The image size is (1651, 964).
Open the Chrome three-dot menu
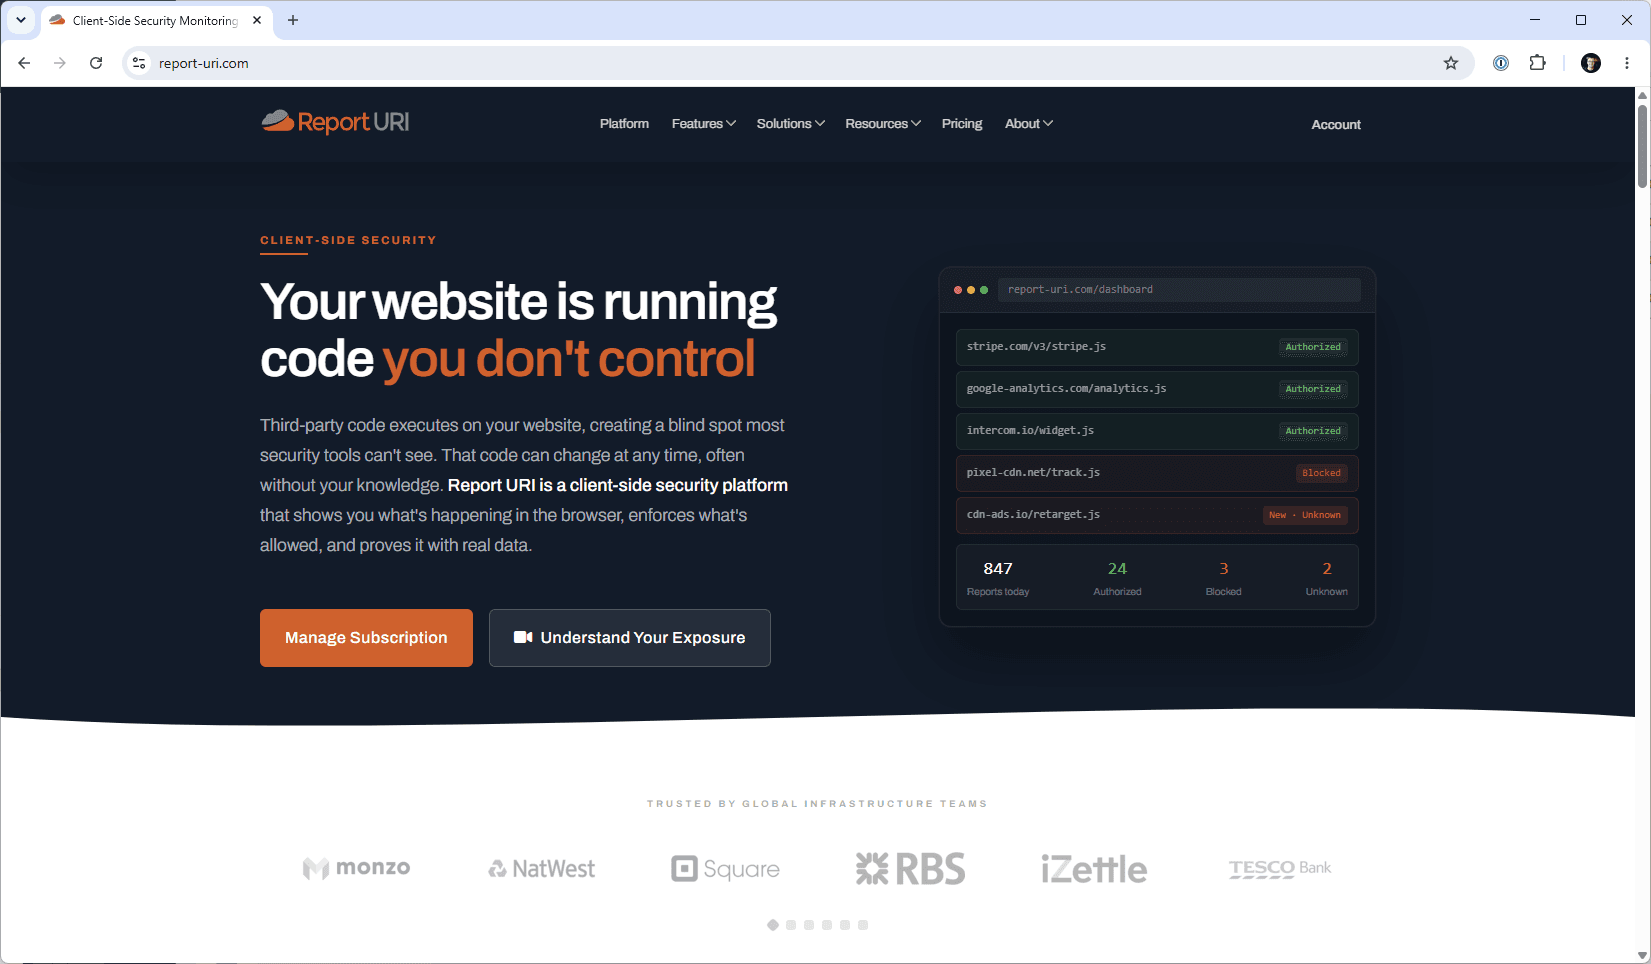click(1627, 63)
